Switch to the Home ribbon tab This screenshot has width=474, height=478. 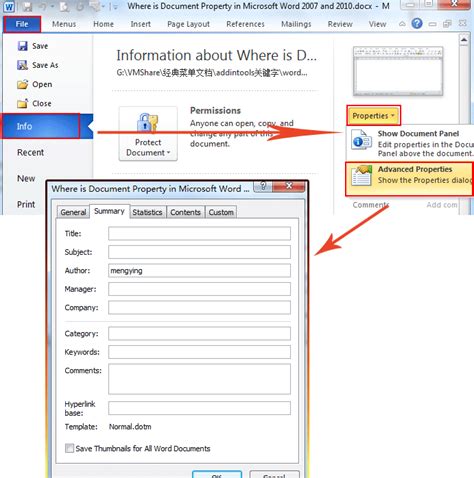(x=103, y=24)
